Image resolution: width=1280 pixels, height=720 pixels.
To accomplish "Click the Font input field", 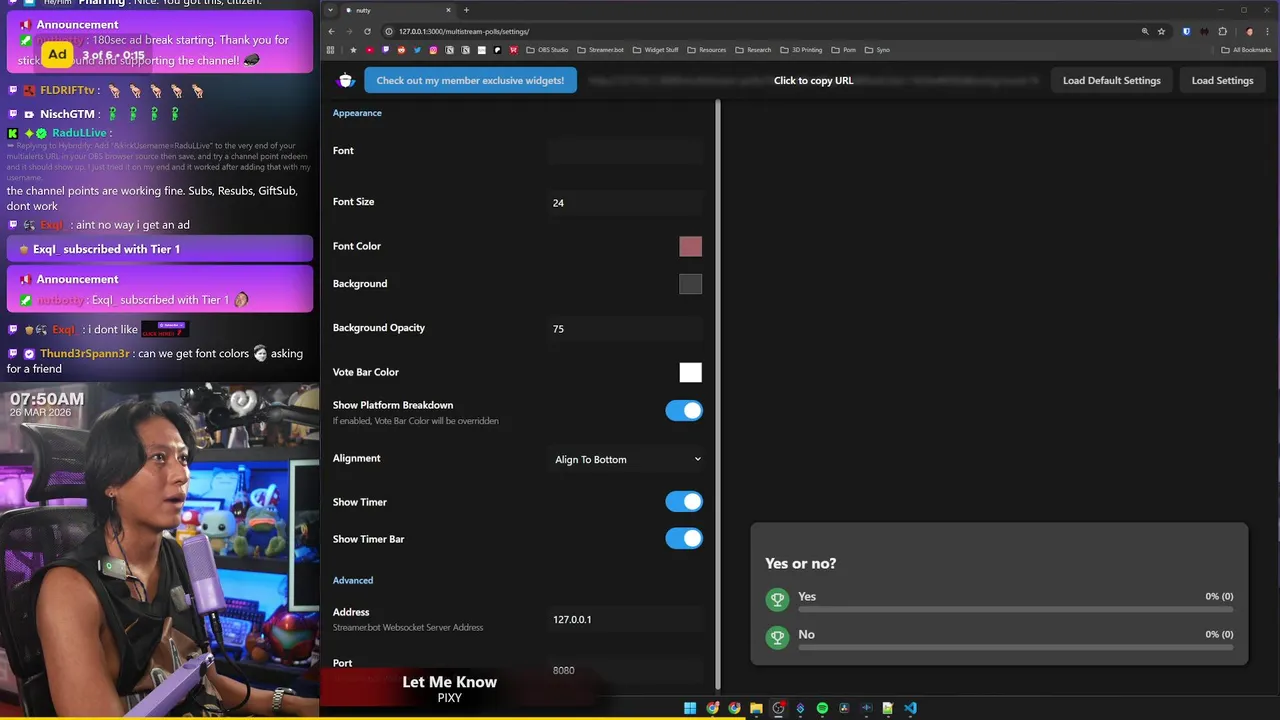I will click(x=625, y=151).
